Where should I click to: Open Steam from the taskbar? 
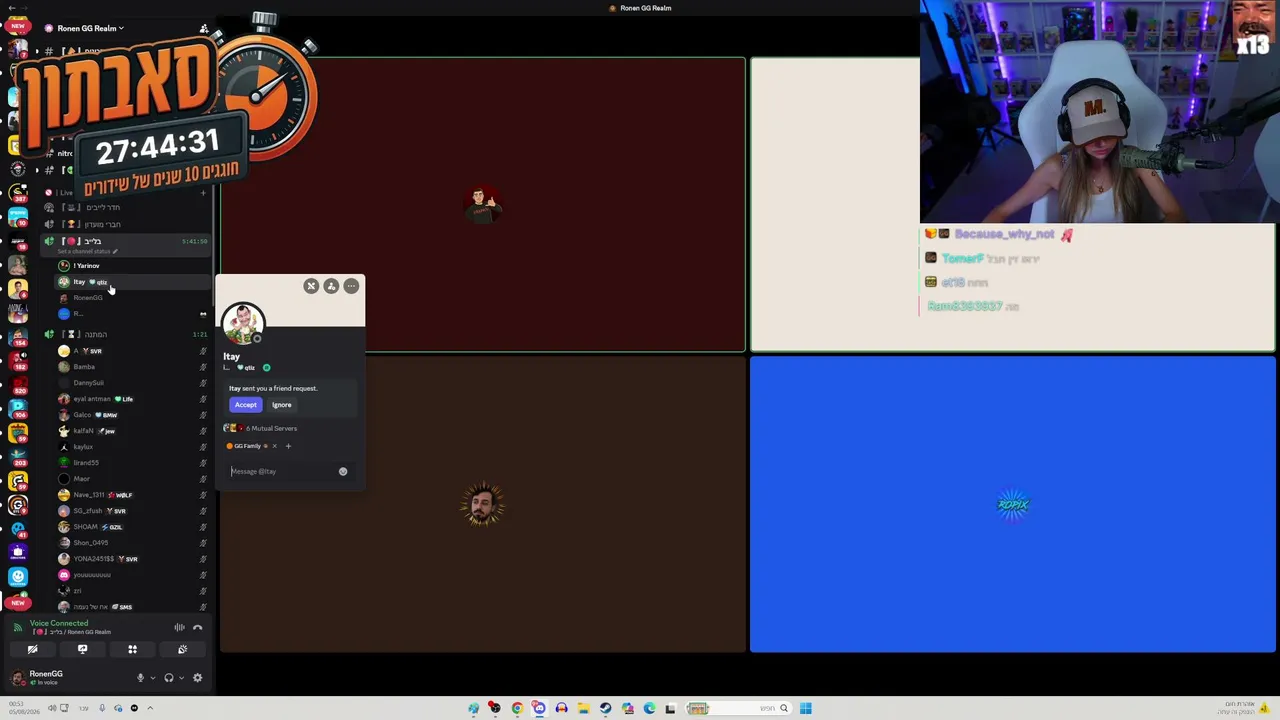point(605,708)
